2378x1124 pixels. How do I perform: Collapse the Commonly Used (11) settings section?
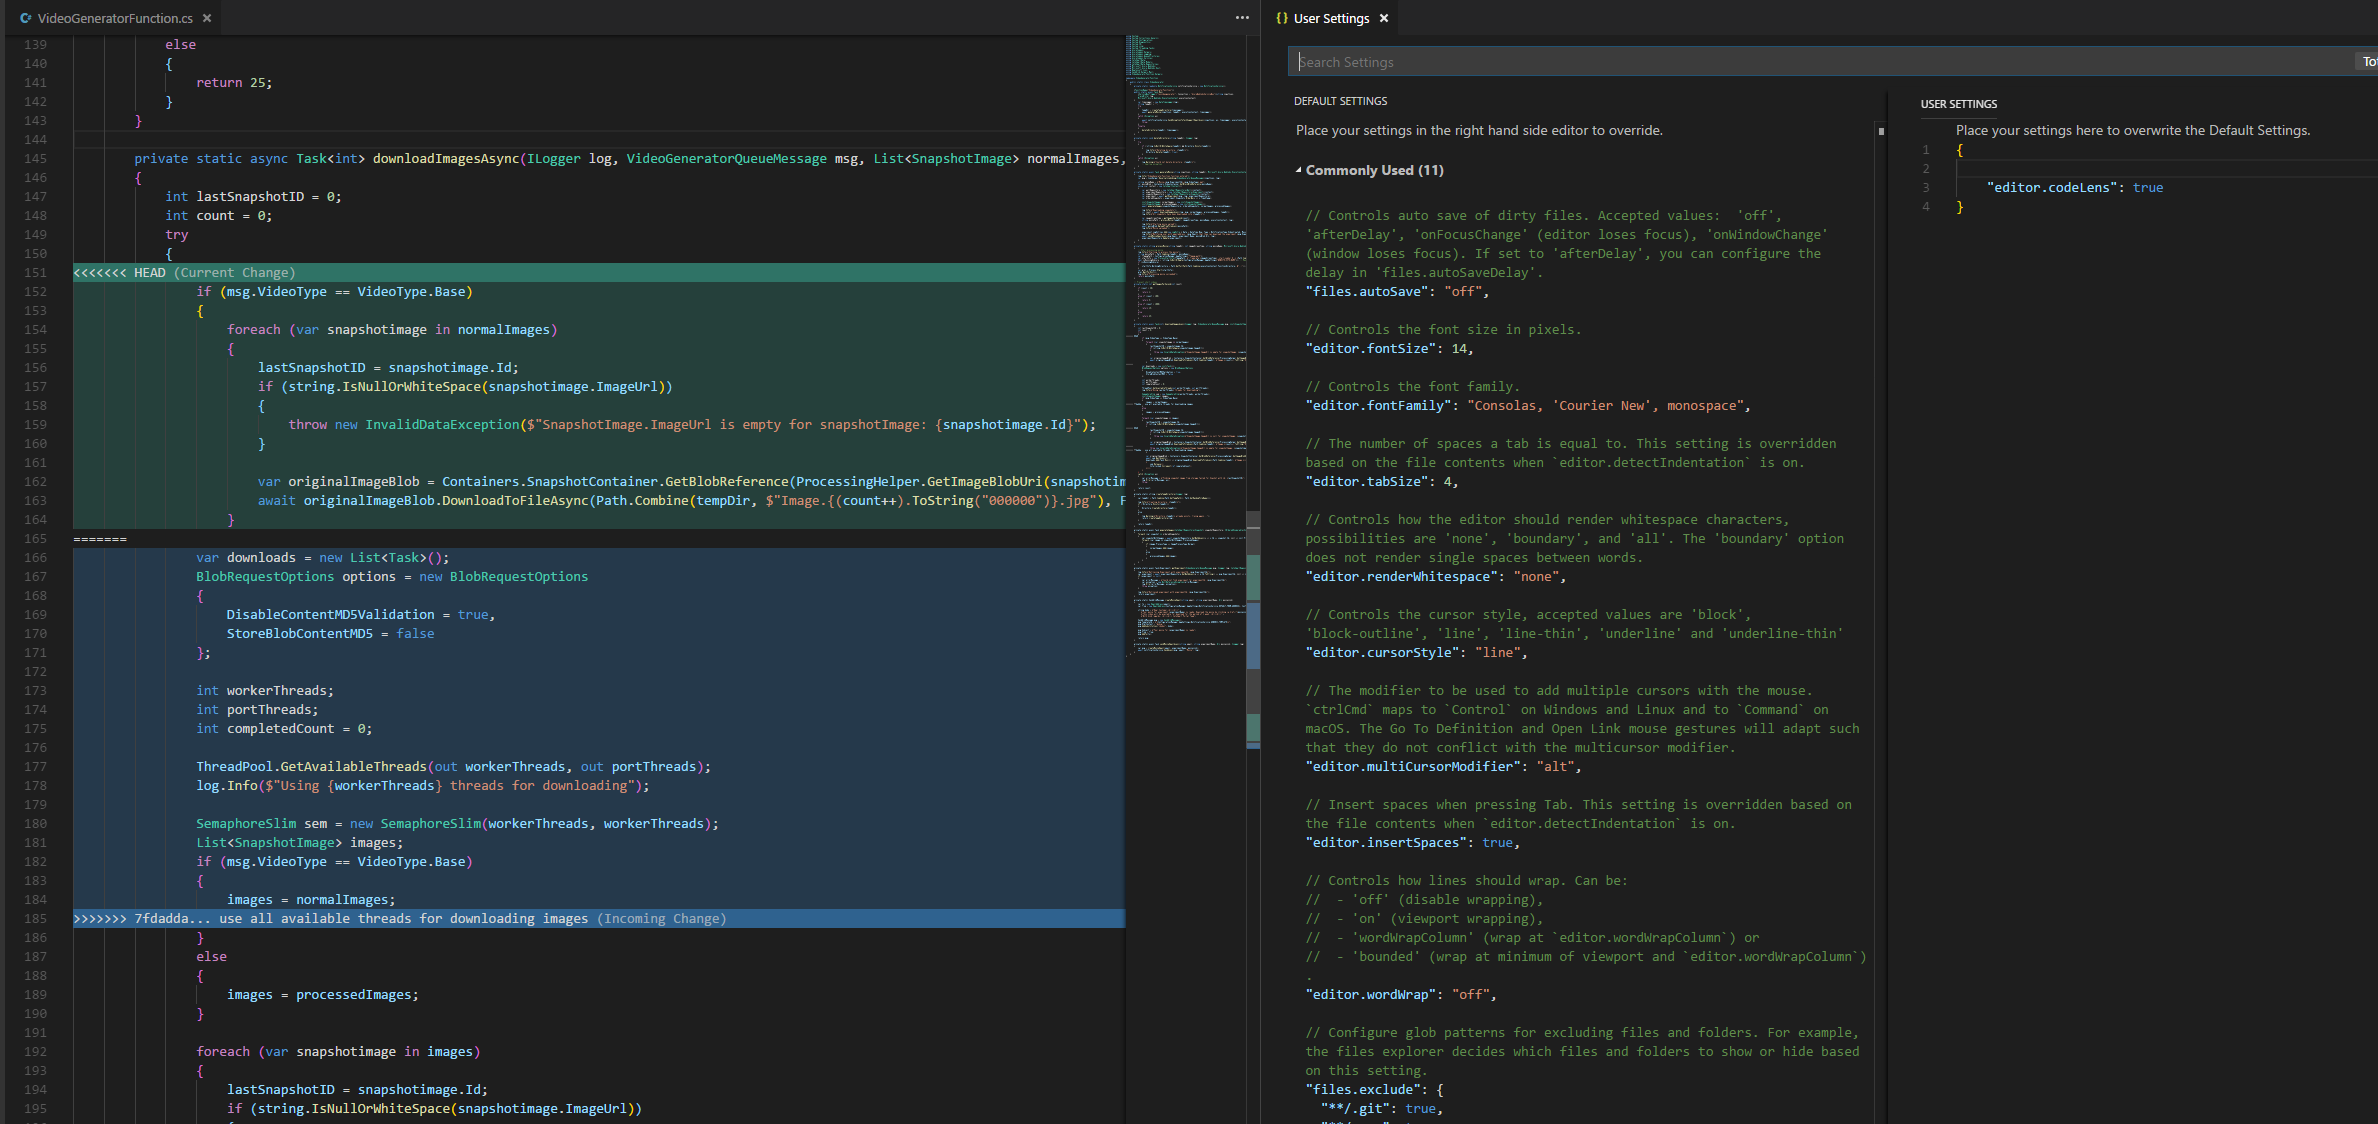point(1299,170)
